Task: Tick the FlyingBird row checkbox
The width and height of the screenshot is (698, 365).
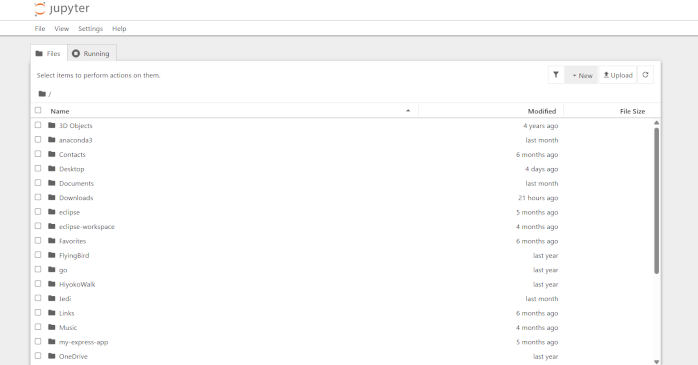Action: [x=38, y=255]
